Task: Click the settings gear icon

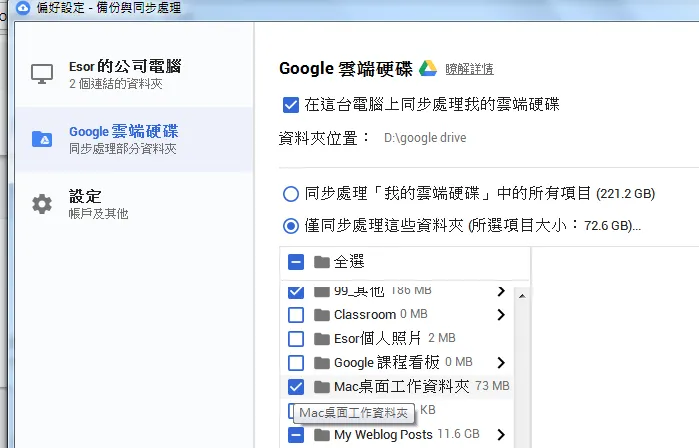Action: (42, 204)
